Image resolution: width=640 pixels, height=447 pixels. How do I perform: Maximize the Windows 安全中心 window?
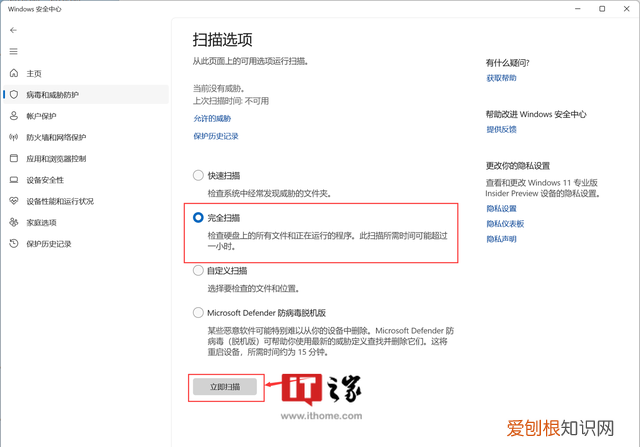602,9
